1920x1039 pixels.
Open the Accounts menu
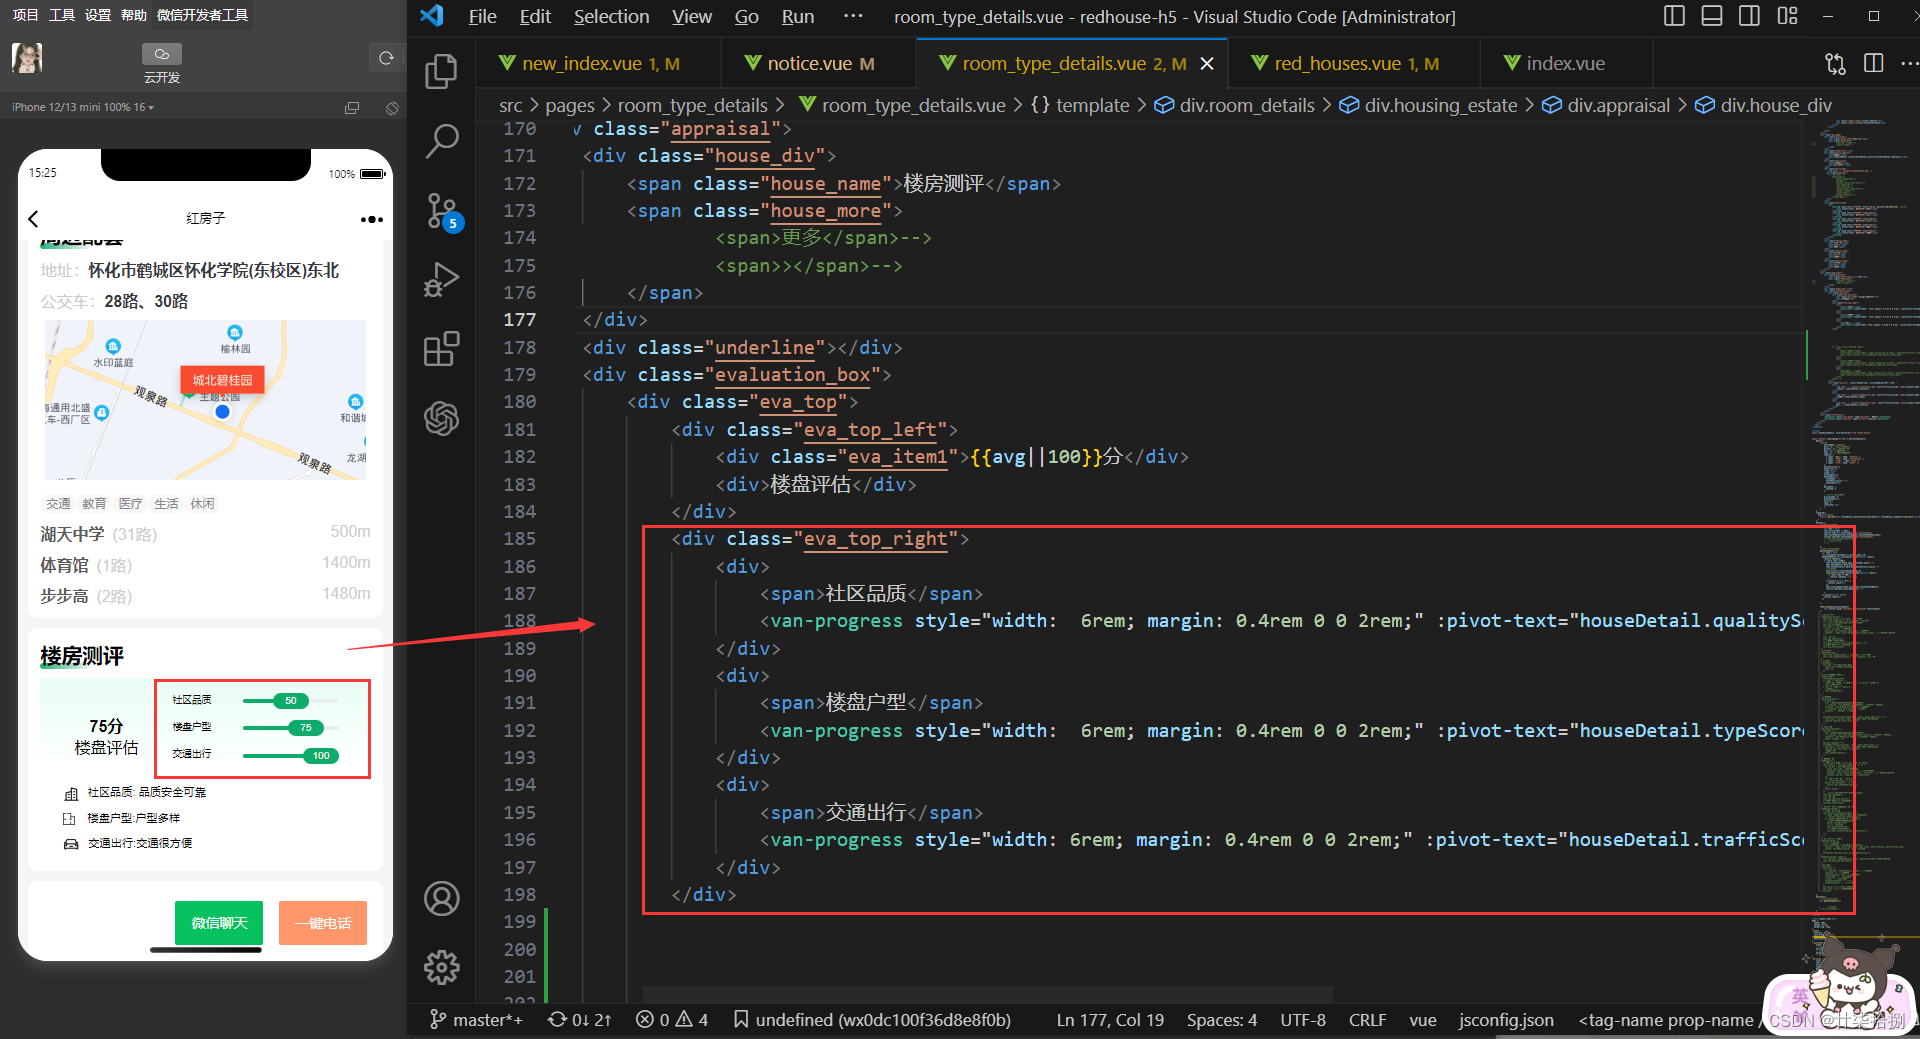click(x=441, y=898)
